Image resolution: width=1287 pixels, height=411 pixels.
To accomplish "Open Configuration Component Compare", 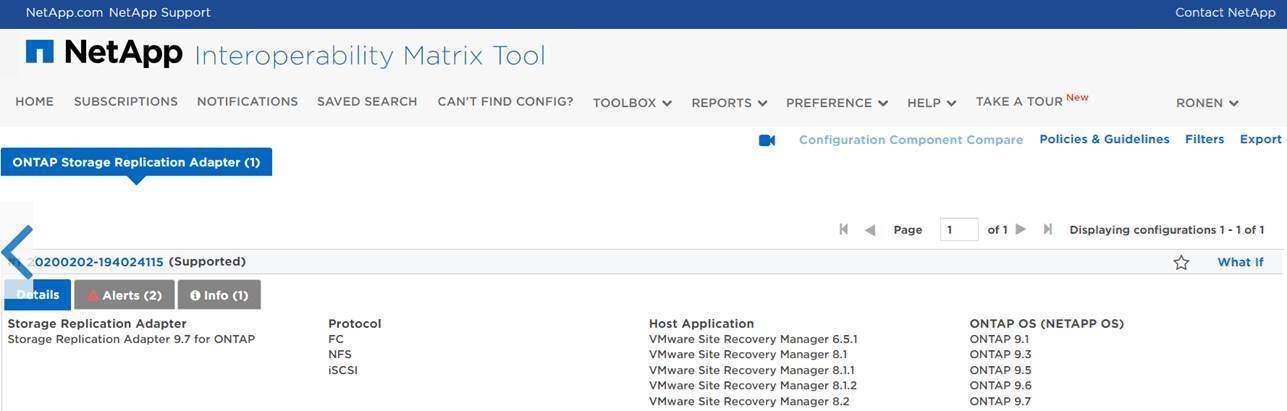I will tap(911, 140).
